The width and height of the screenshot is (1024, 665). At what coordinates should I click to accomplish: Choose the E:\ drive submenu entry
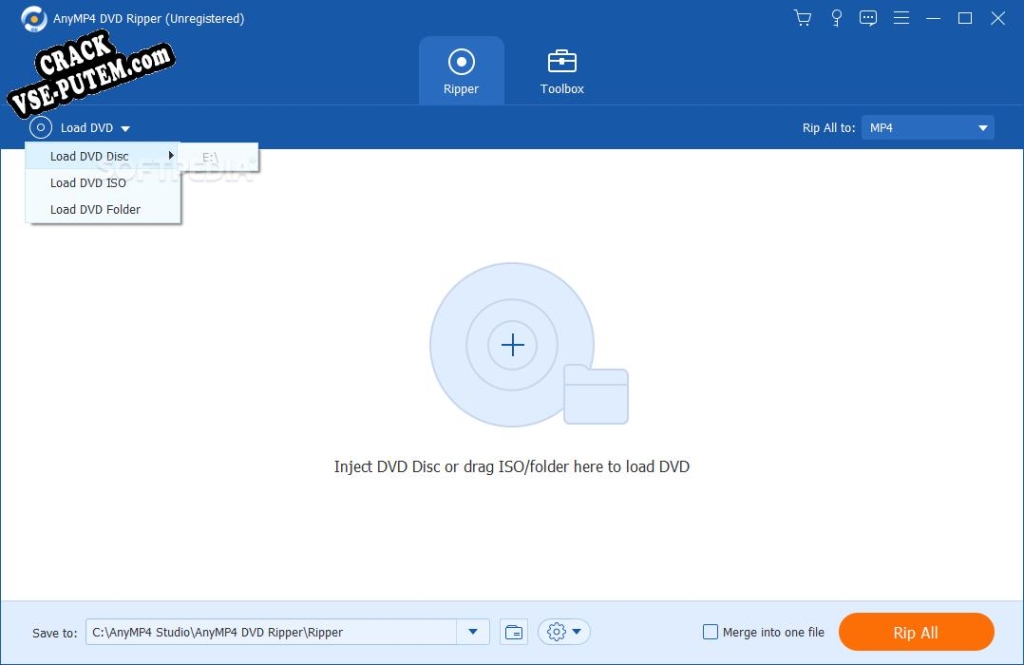point(219,157)
